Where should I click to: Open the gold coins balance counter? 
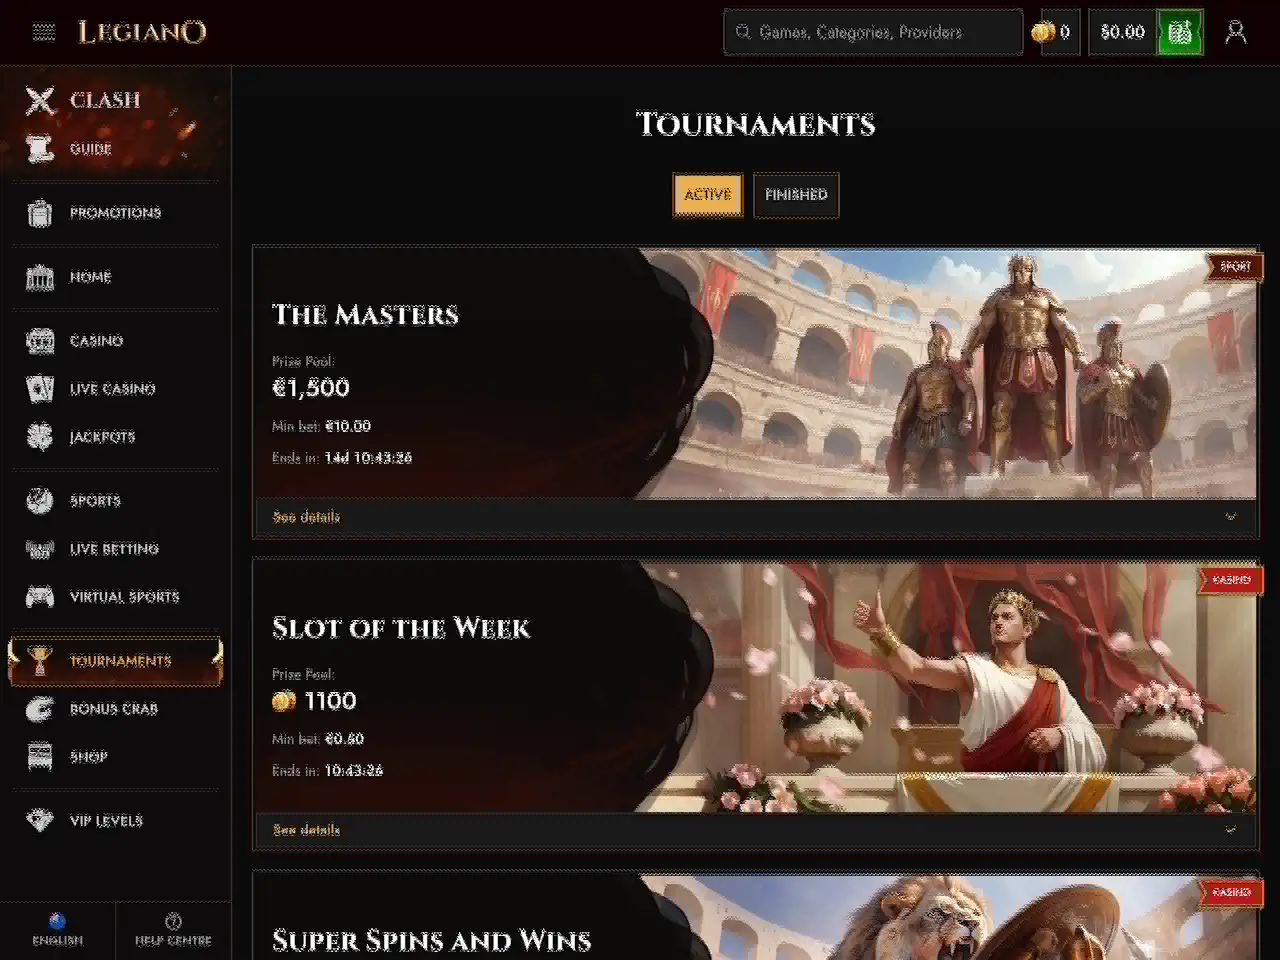(x=1053, y=32)
